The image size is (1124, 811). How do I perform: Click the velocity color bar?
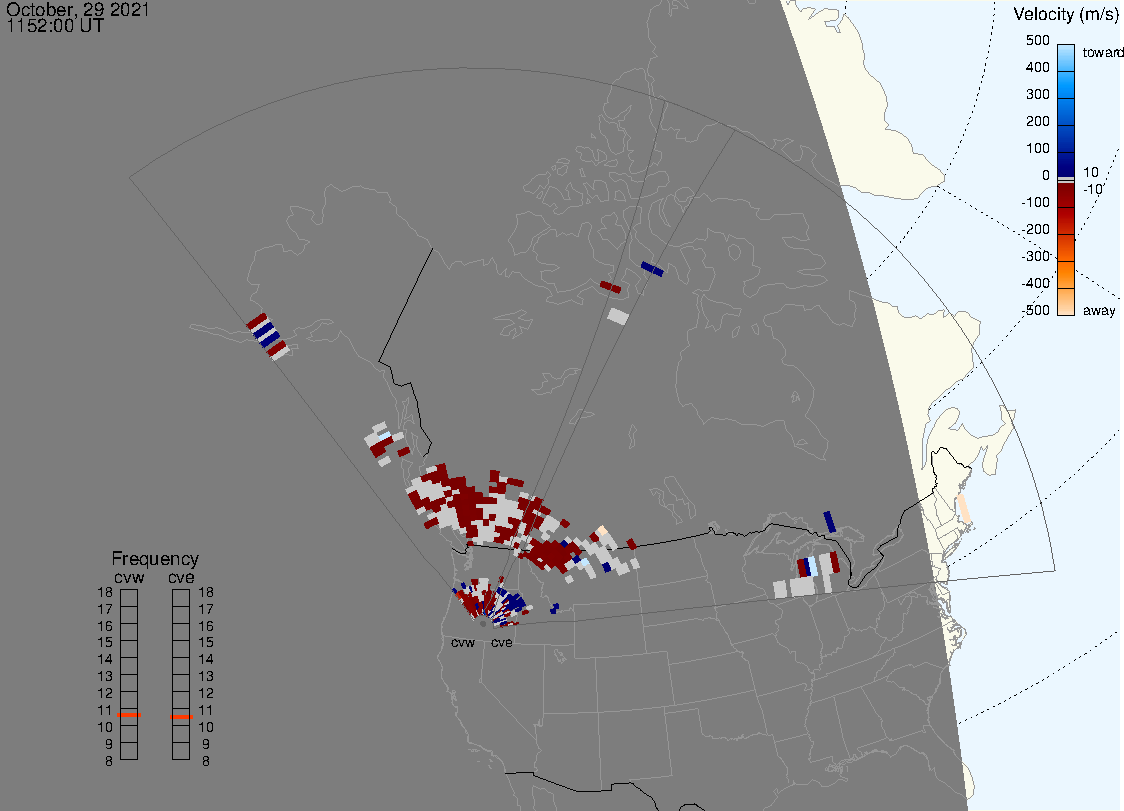pos(1066,180)
